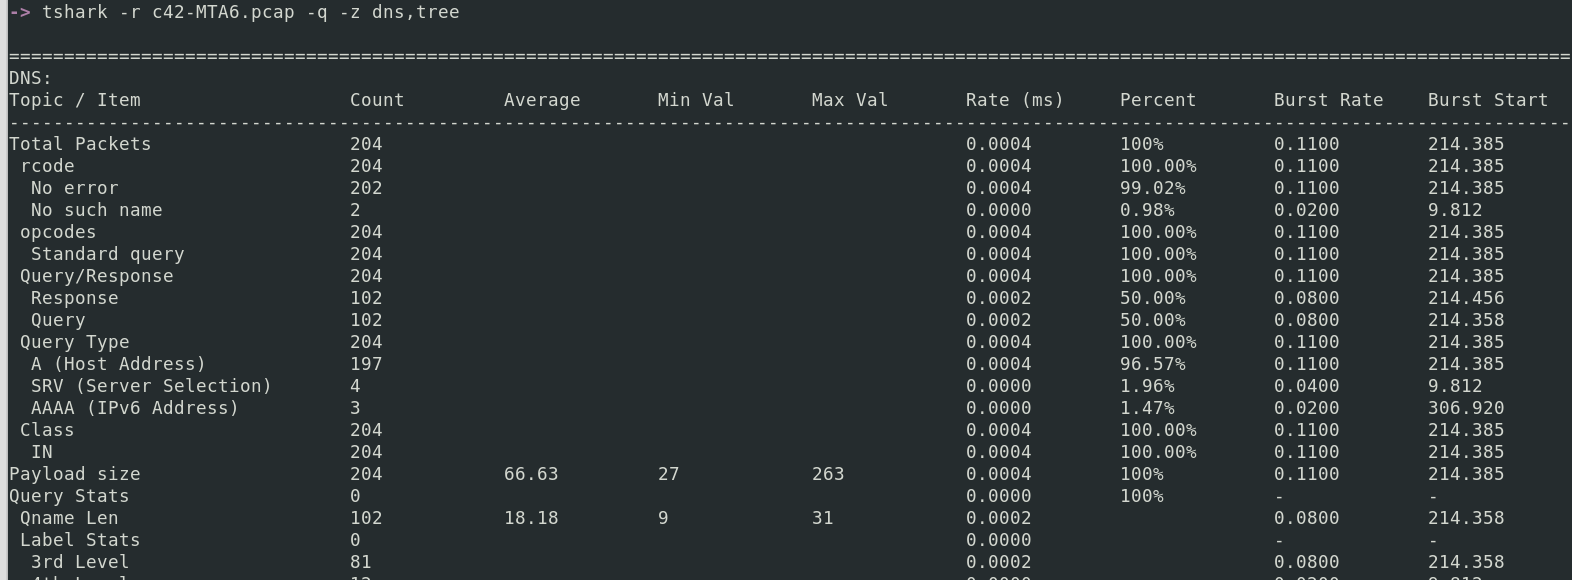1572x580 pixels.
Task: Click the 0.98% percent value
Action: [1147, 210]
